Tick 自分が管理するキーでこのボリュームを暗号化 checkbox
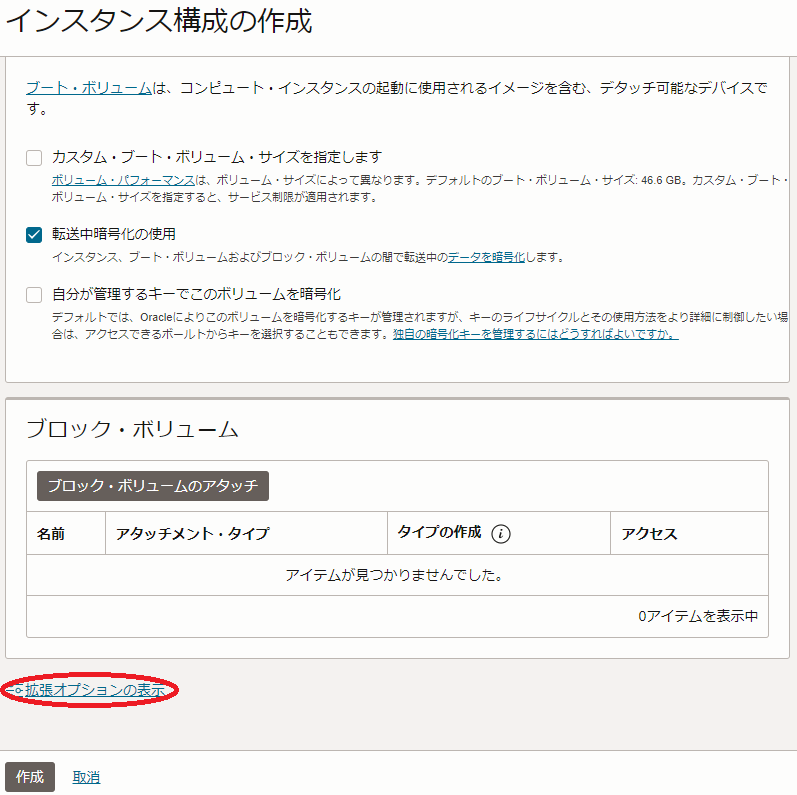Image resolution: width=797 pixels, height=795 pixels. pos(34,294)
